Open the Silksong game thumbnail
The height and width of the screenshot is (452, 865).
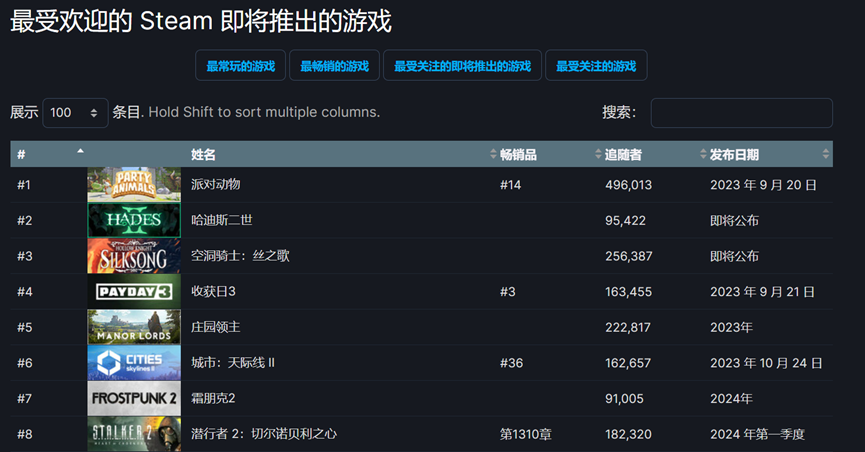coord(134,256)
